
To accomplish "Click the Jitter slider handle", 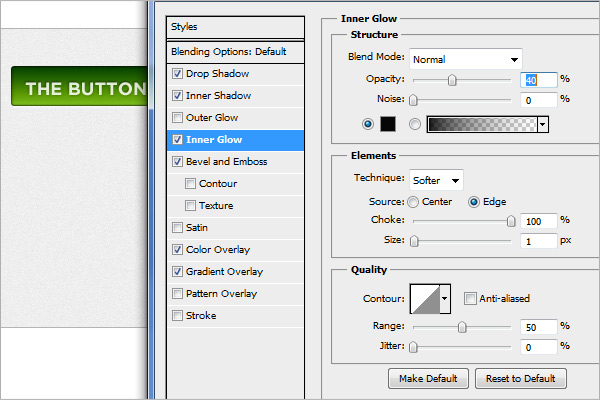I will click(x=413, y=347).
